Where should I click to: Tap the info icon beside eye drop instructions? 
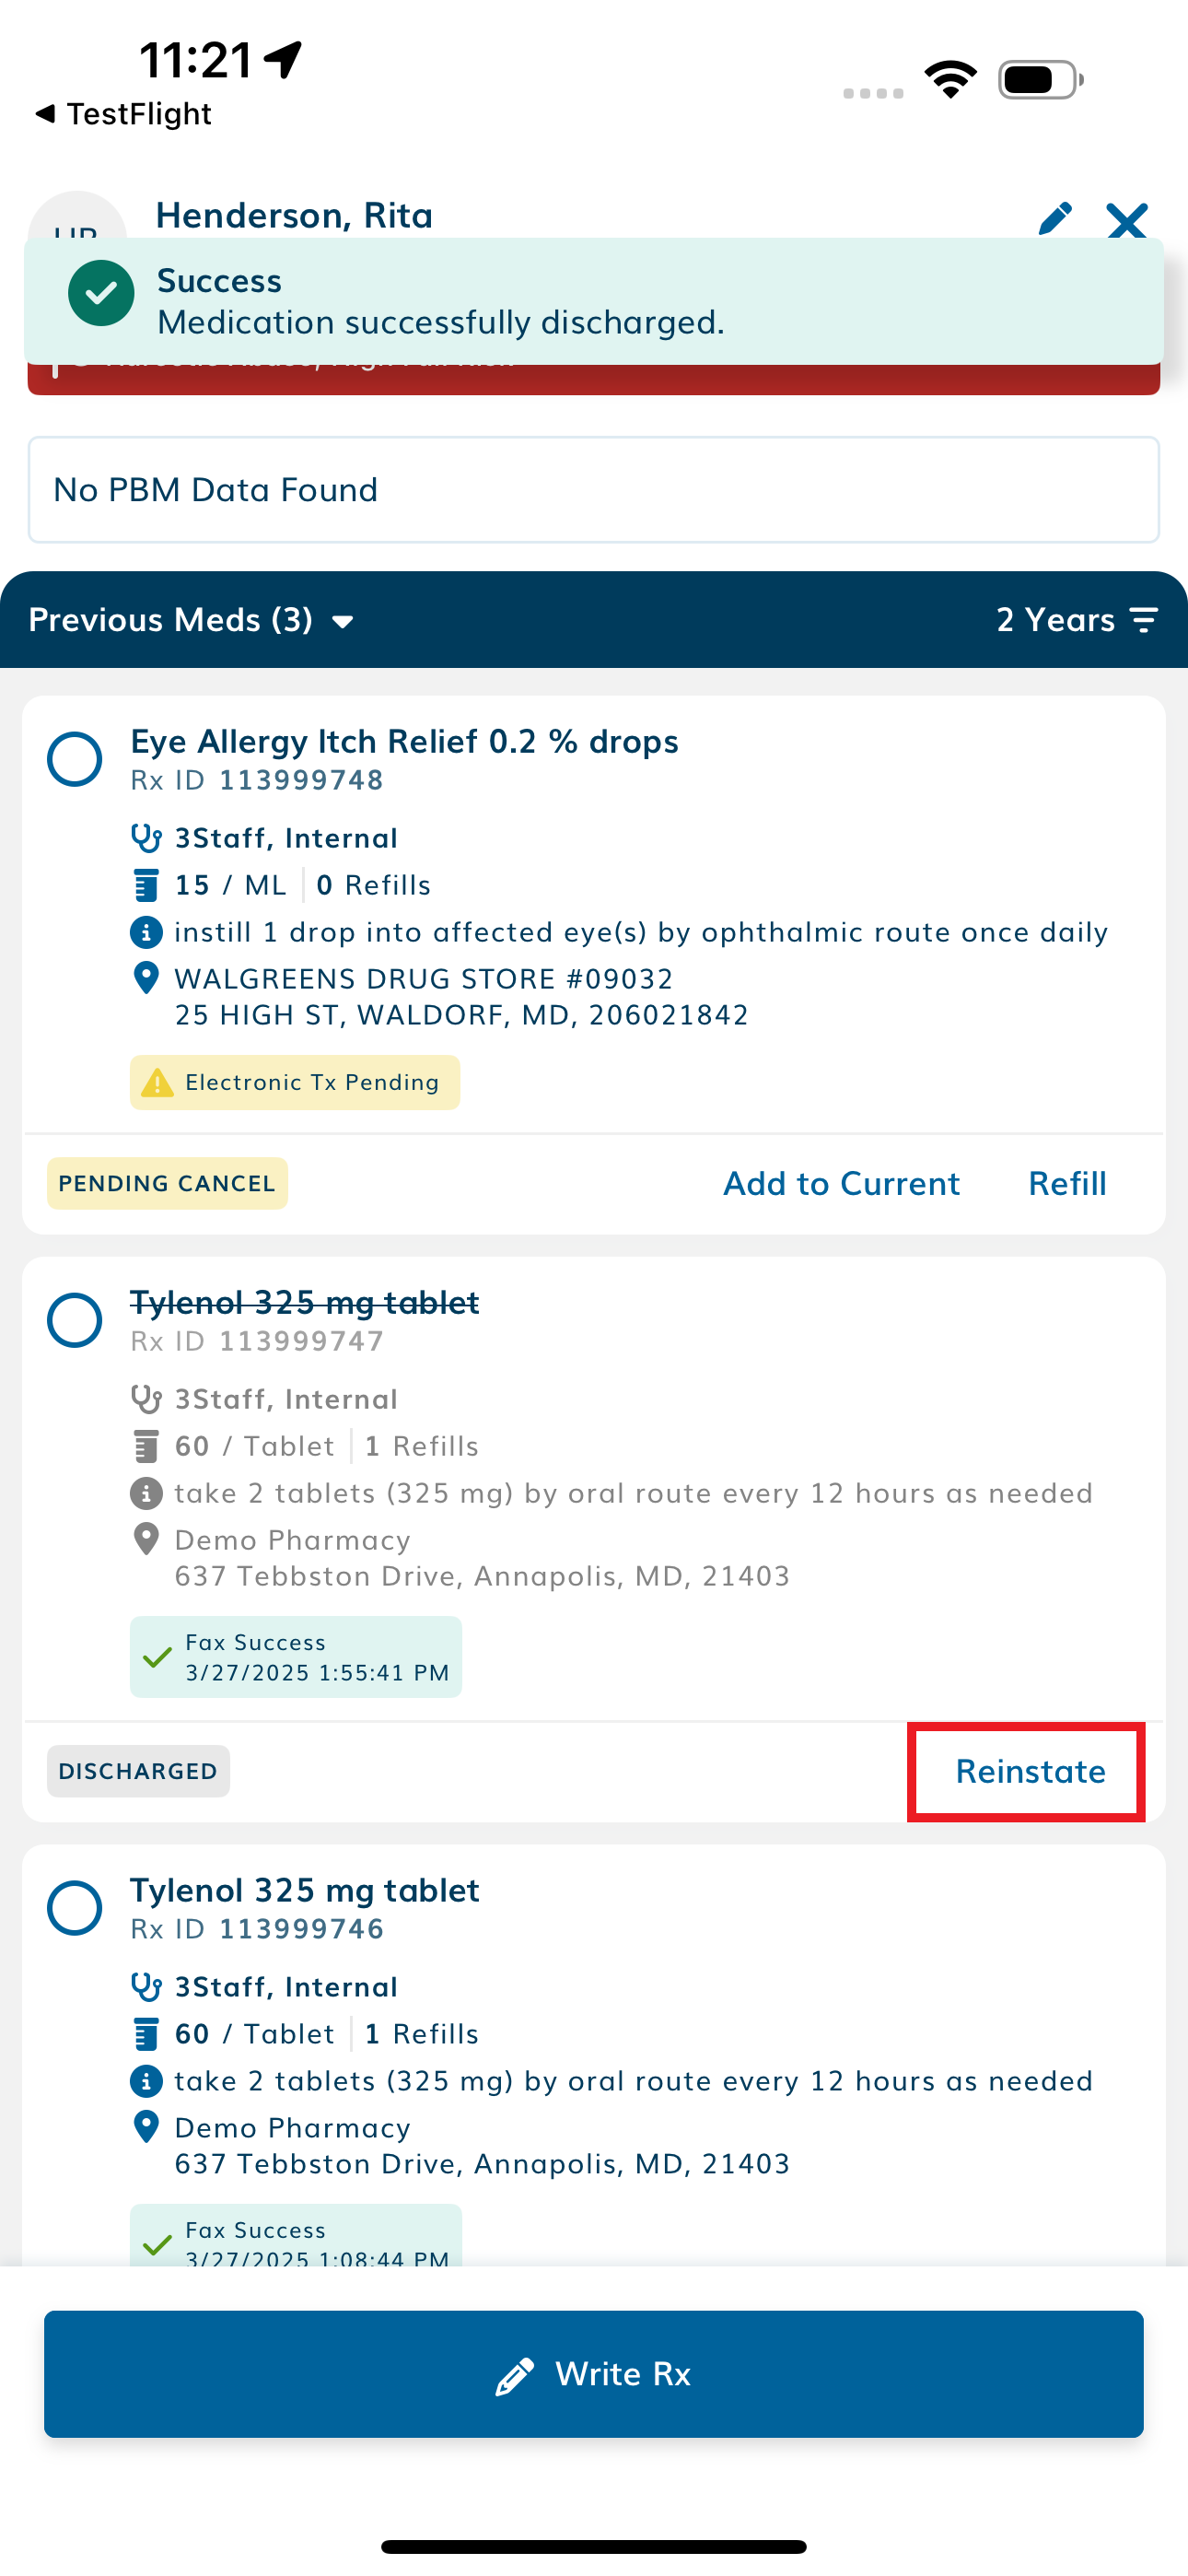tap(146, 932)
